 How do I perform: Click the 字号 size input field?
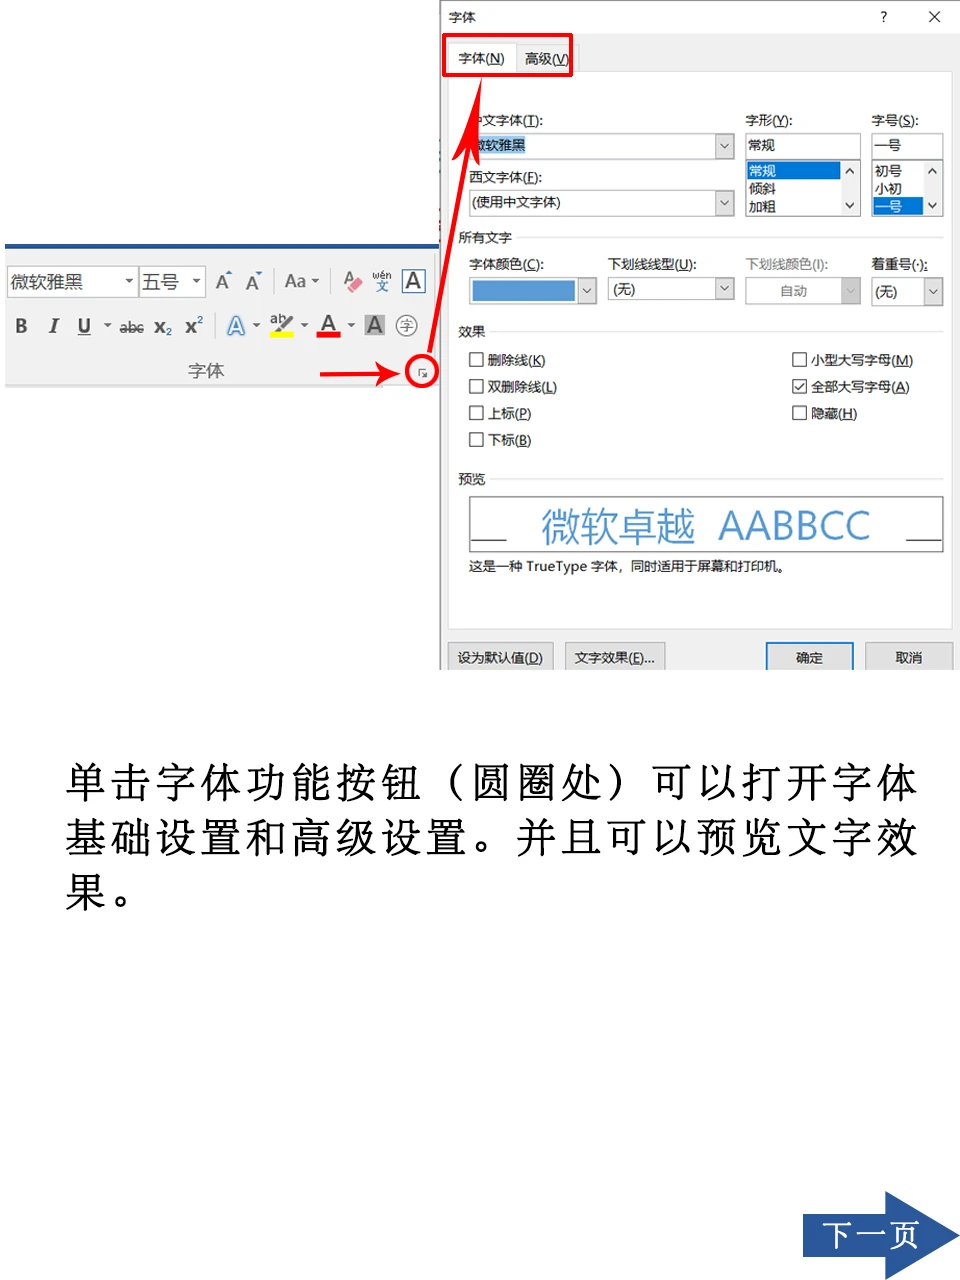[x=907, y=145]
